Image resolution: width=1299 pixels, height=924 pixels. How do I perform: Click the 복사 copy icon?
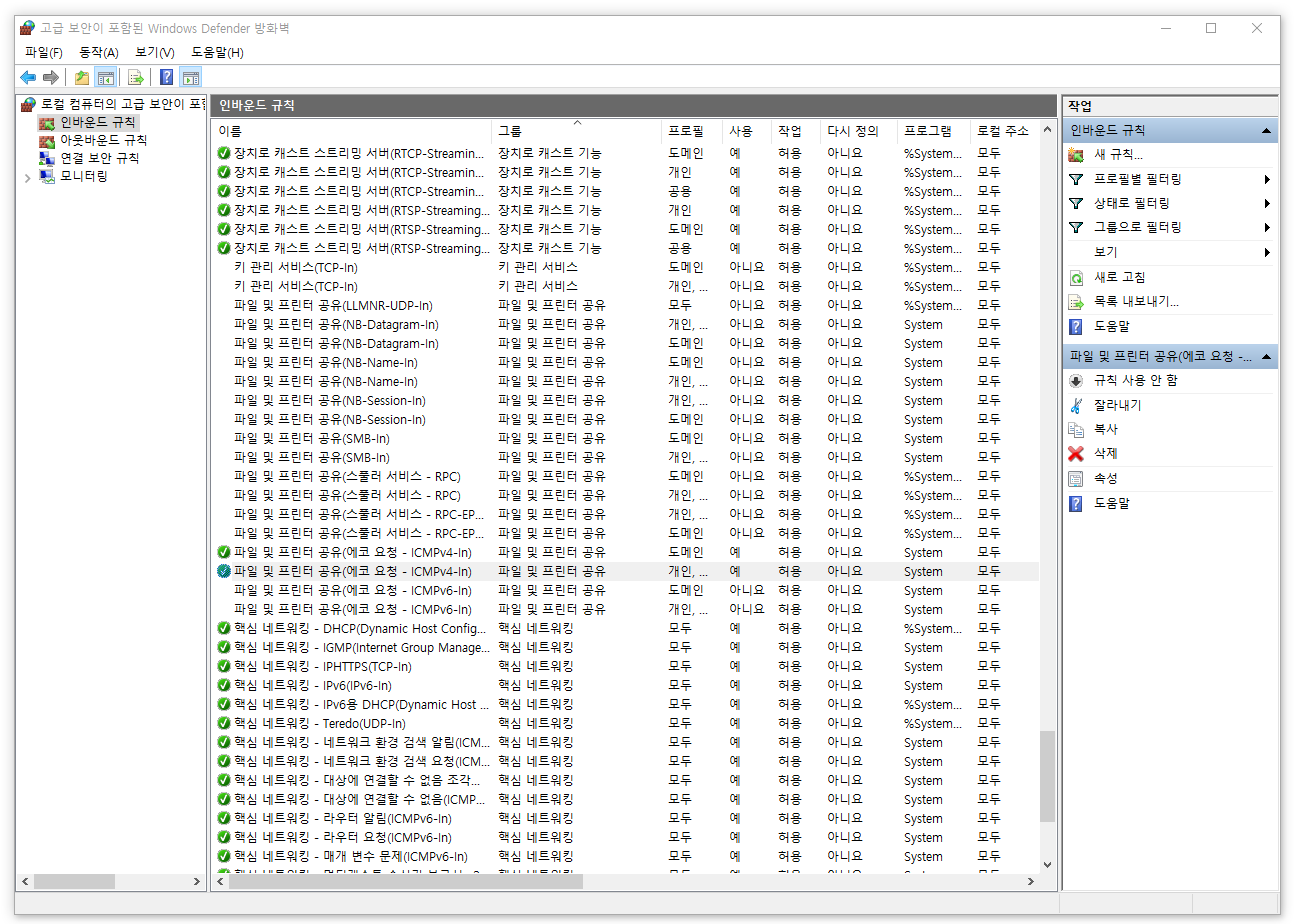1076,430
